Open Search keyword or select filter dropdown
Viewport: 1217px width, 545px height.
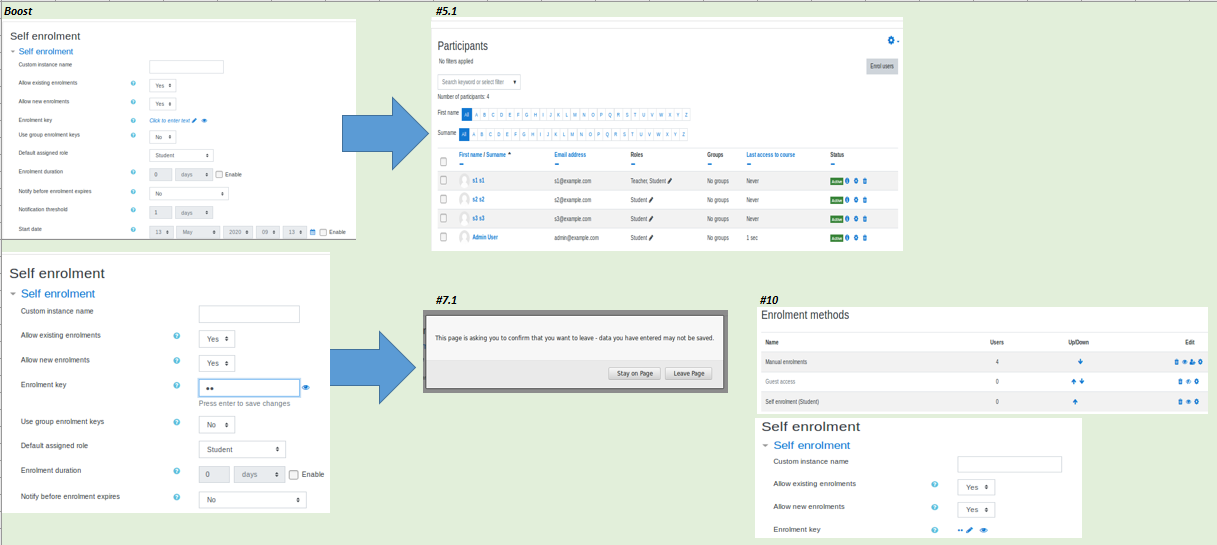click(x=479, y=82)
